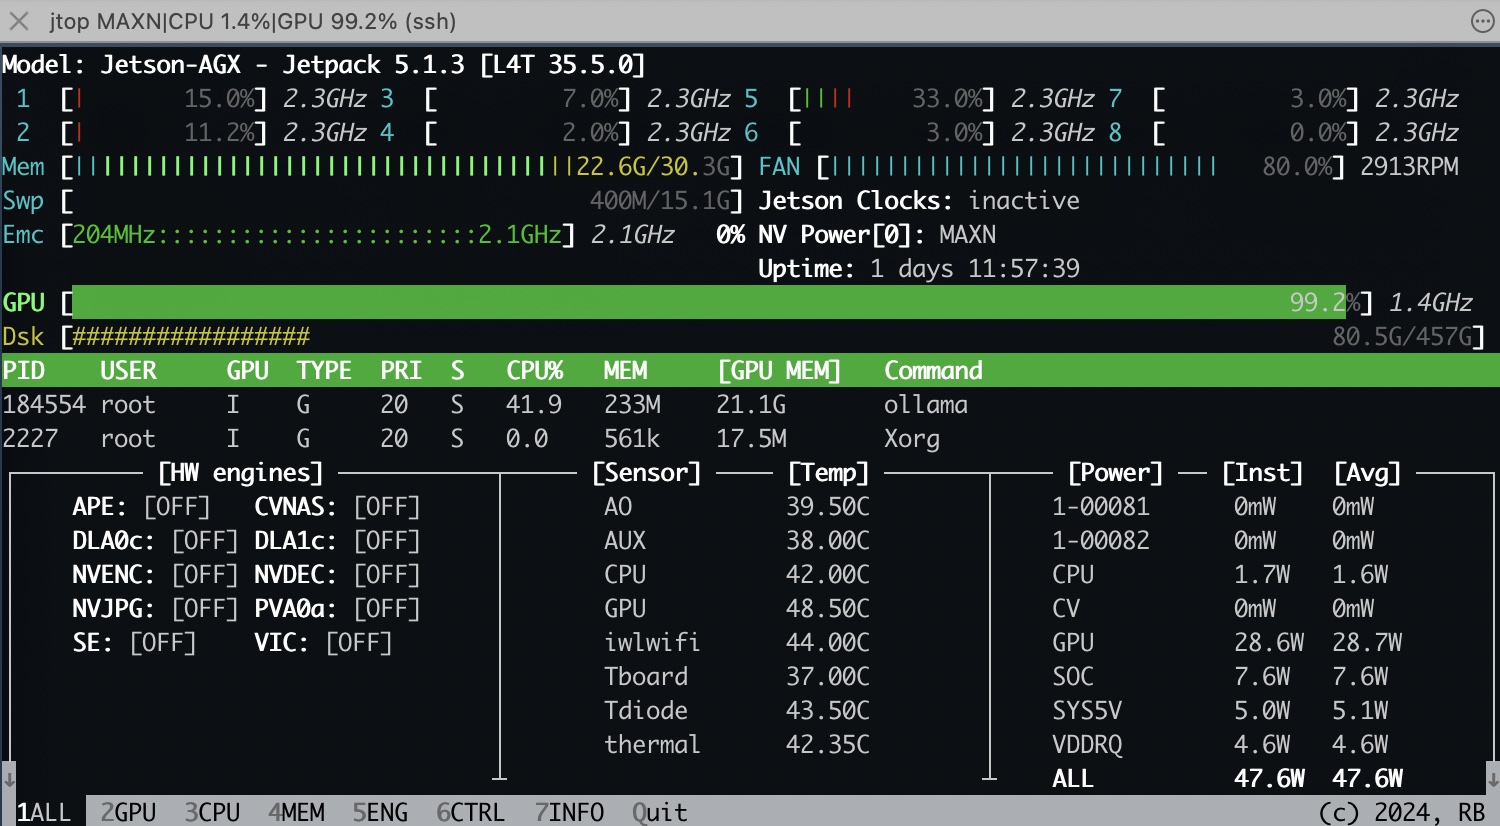The image size is (1500, 826).
Task: Open the 6CTRL control tab
Action: click(x=470, y=812)
